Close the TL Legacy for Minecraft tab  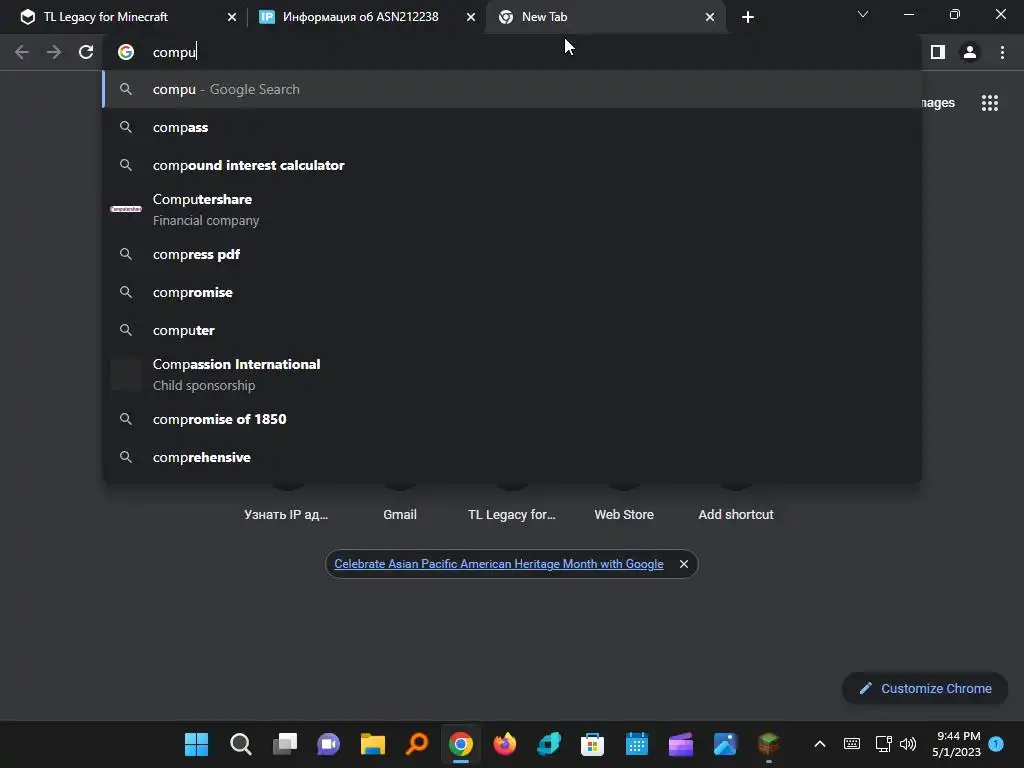tap(232, 17)
